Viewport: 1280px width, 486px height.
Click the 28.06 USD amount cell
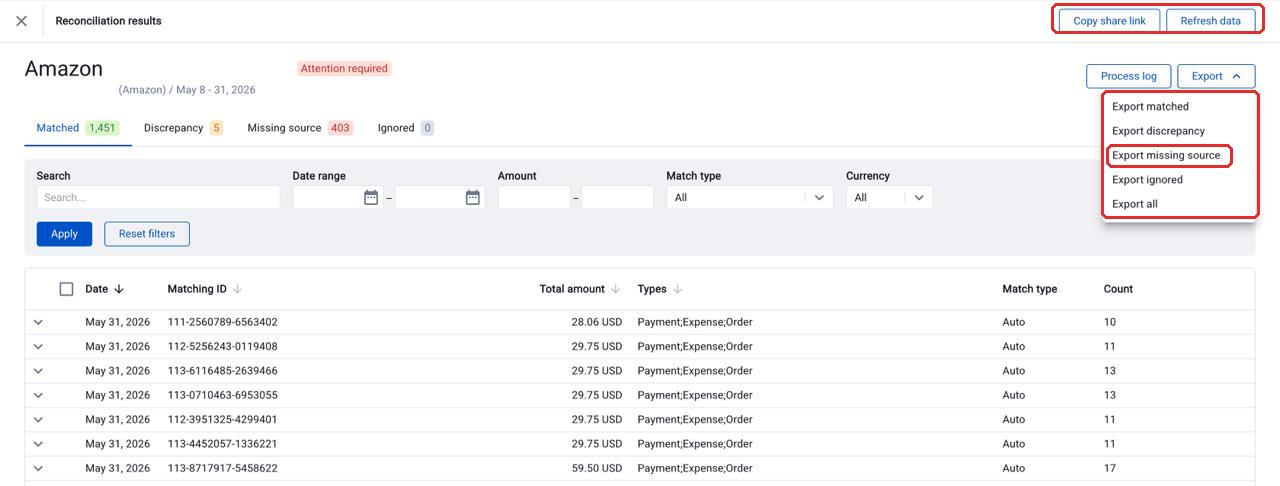597,322
